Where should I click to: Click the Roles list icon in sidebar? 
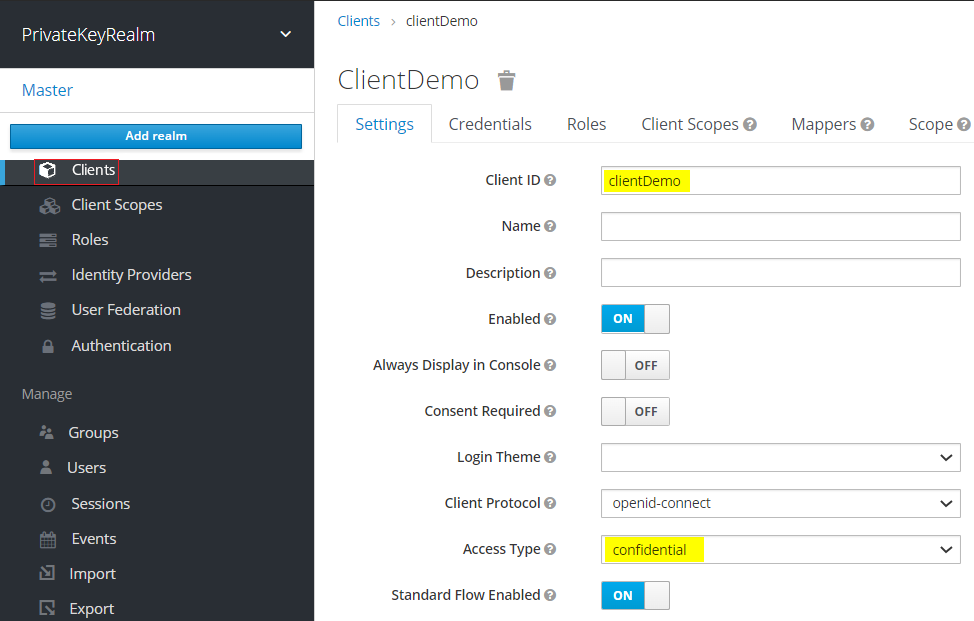(48, 240)
